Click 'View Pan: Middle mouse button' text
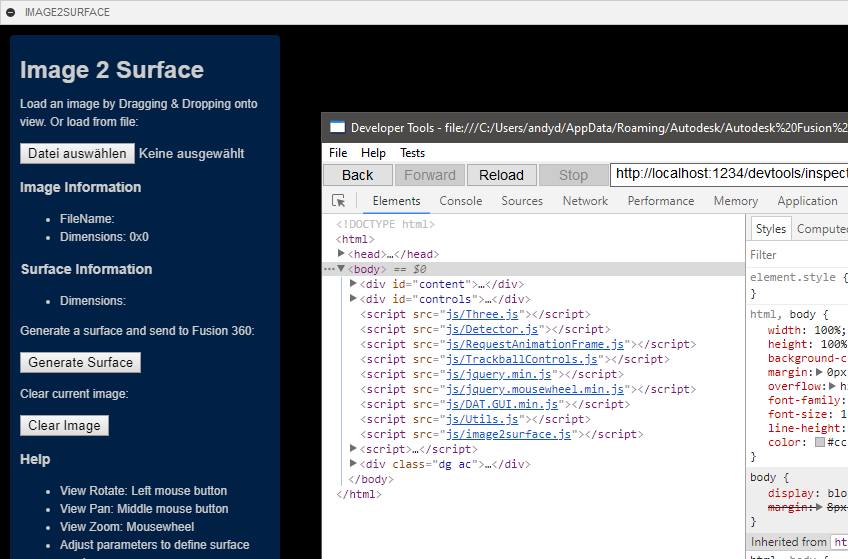 point(144,509)
